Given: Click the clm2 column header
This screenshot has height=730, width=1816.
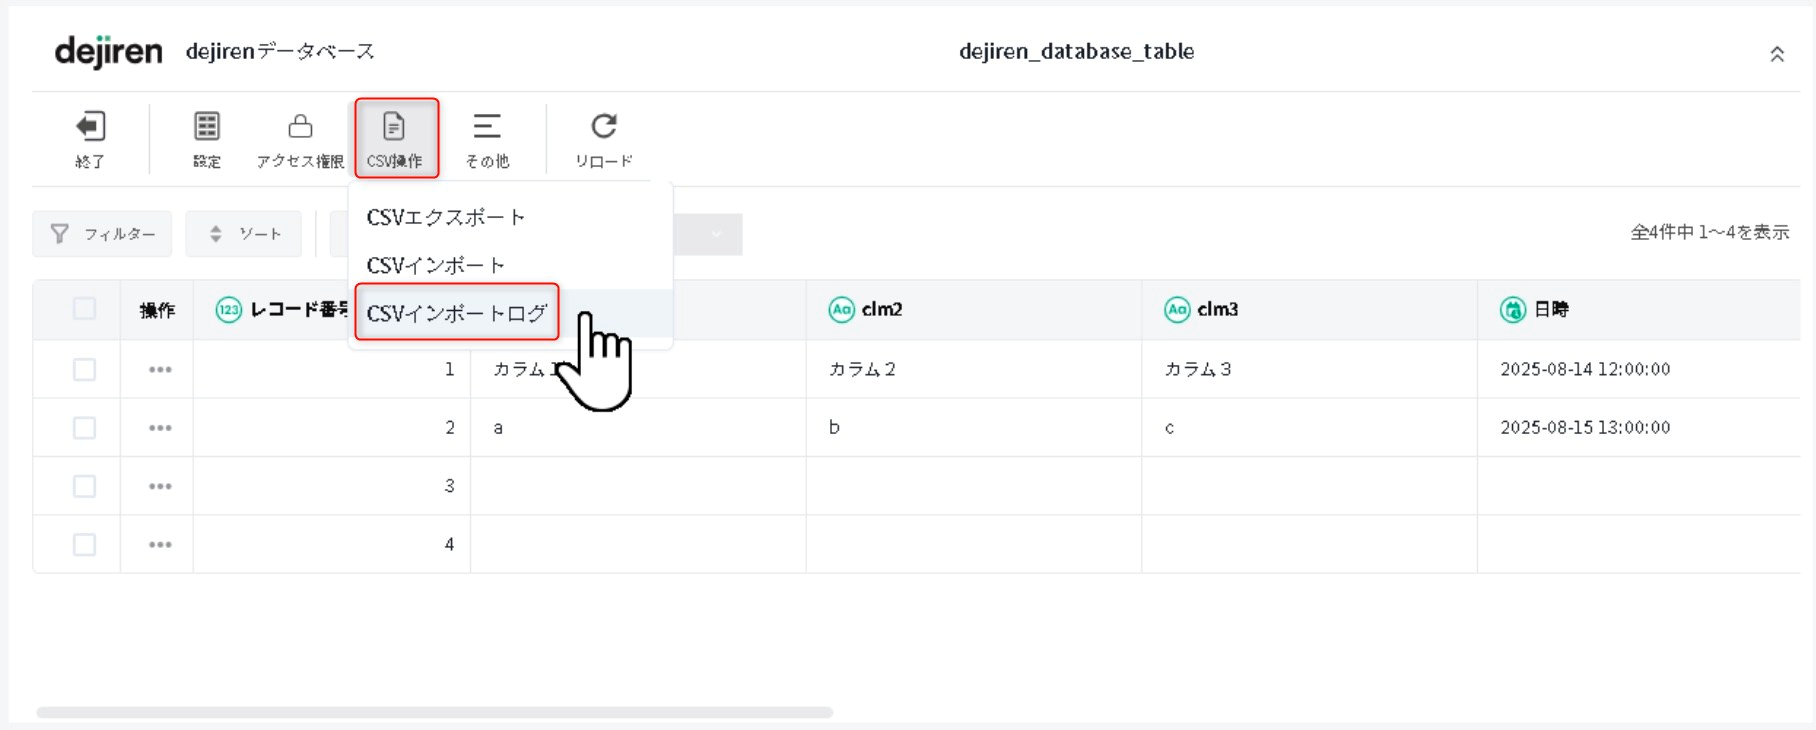Looking at the screenshot, I should [881, 310].
